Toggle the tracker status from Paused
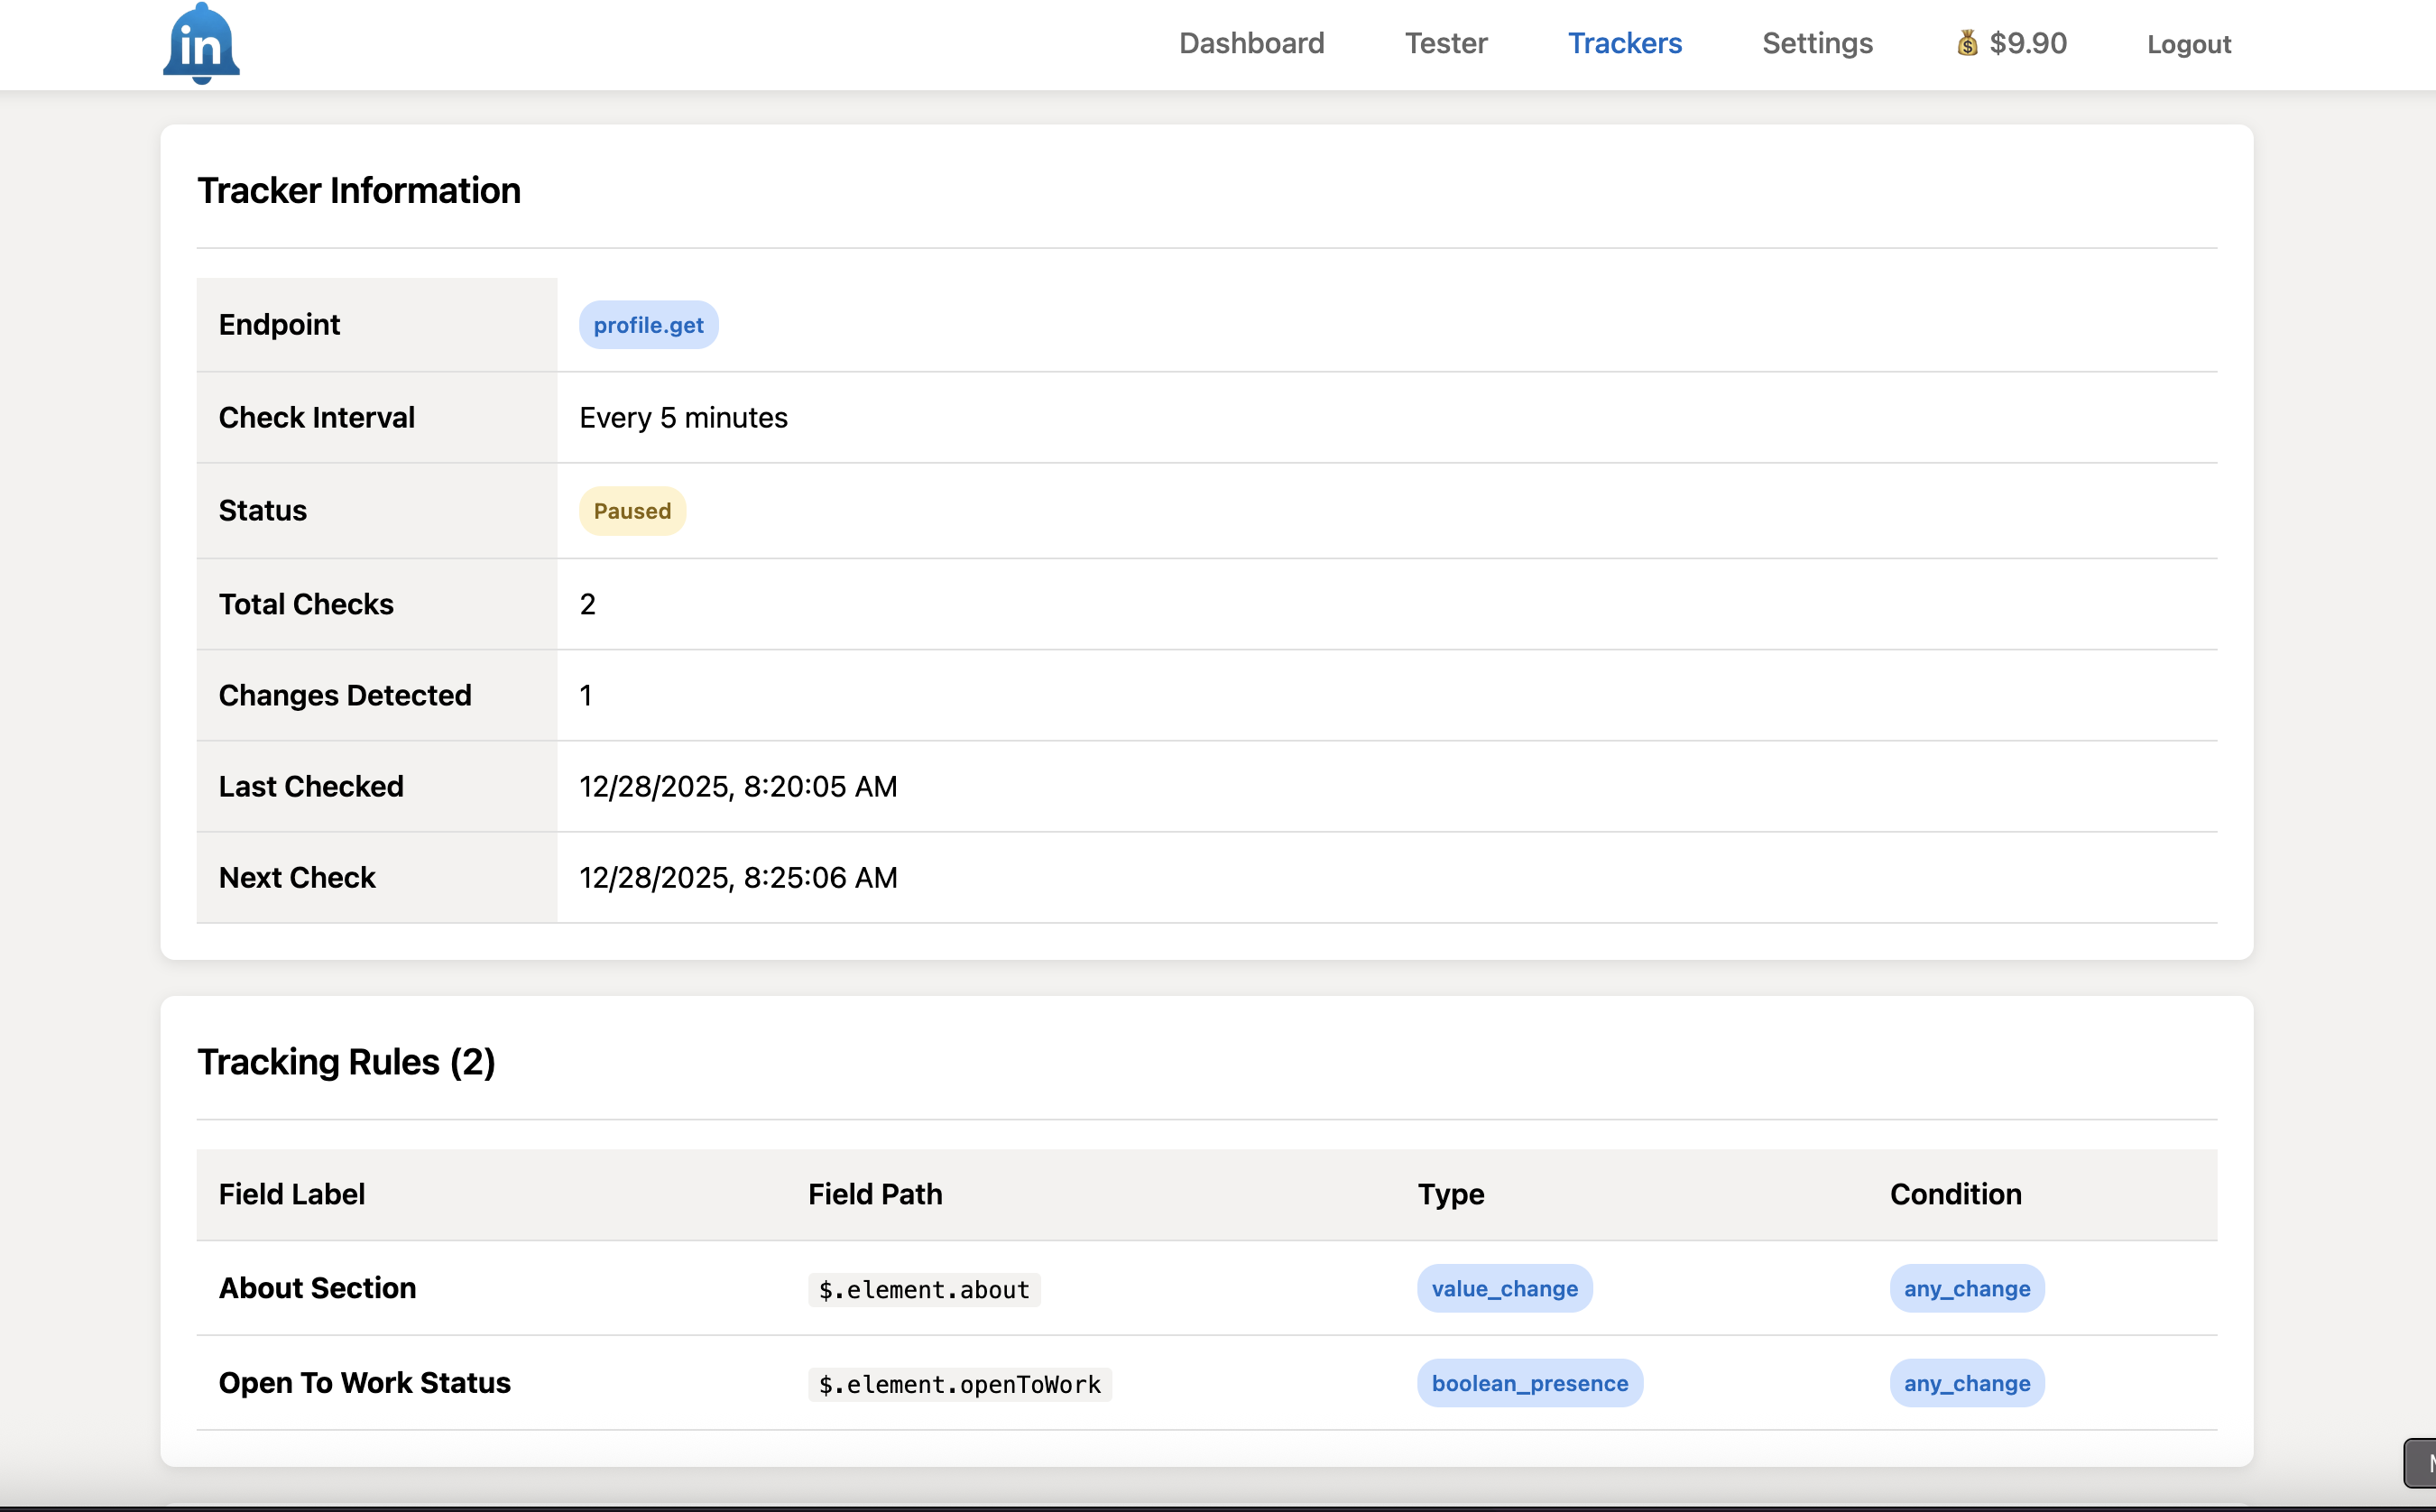 pos(632,510)
